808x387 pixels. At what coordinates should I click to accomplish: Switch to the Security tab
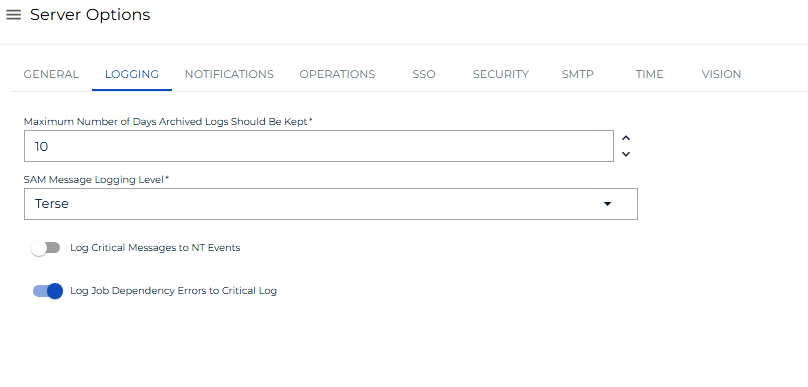click(x=501, y=74)
